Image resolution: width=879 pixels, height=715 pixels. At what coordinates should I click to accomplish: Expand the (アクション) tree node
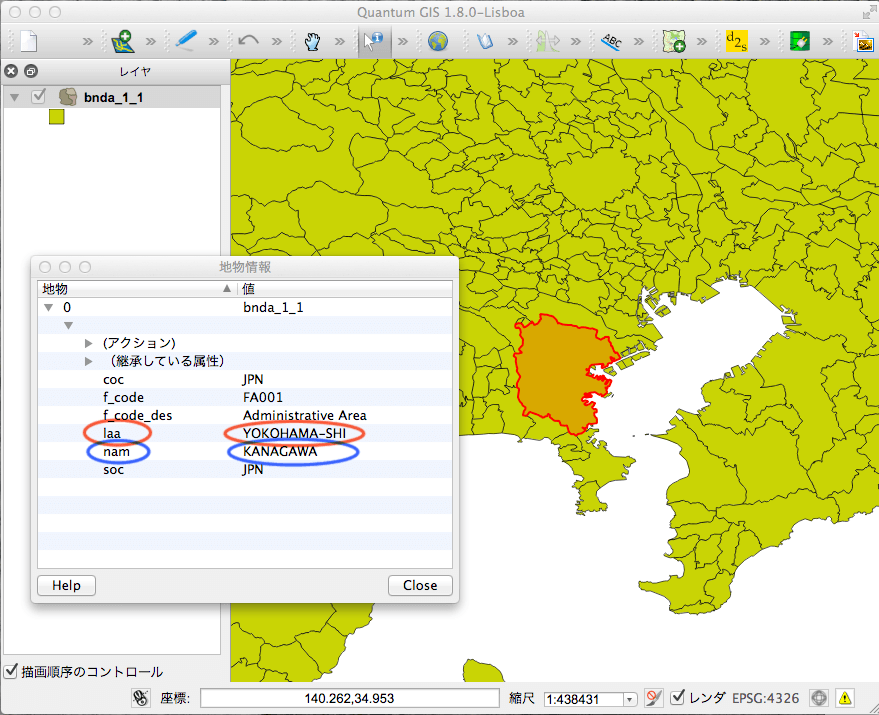(89, 343)
